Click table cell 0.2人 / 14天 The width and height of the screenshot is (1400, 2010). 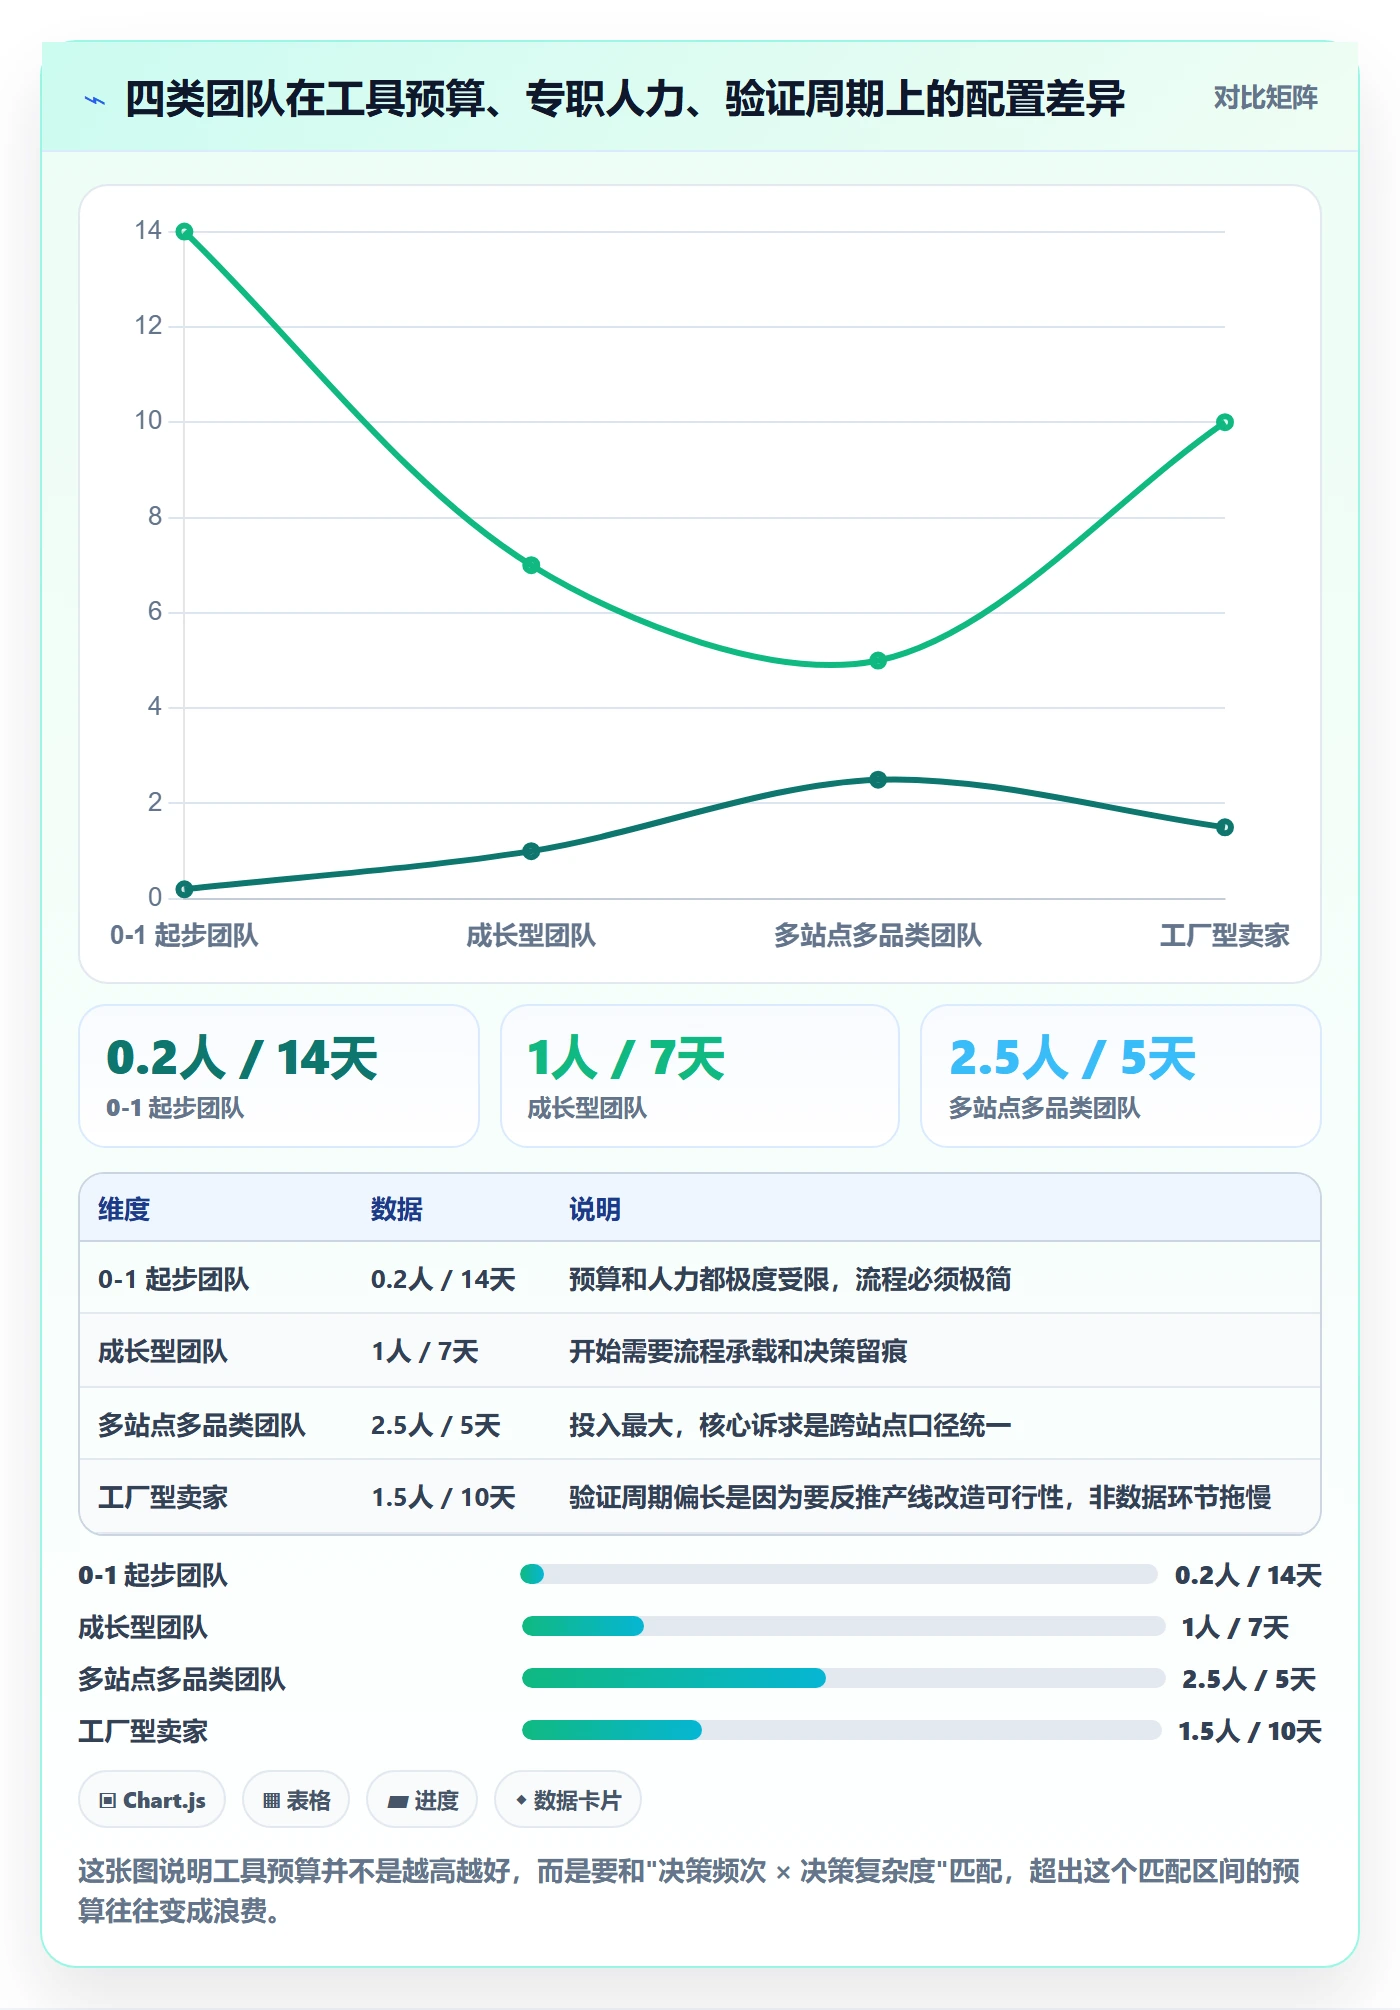pos(443,1279)
